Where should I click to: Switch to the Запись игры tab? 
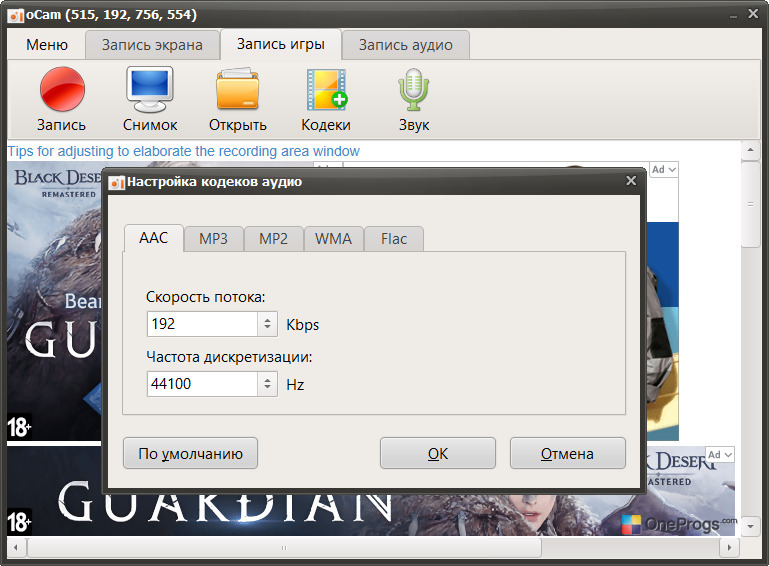pos(281,44)
